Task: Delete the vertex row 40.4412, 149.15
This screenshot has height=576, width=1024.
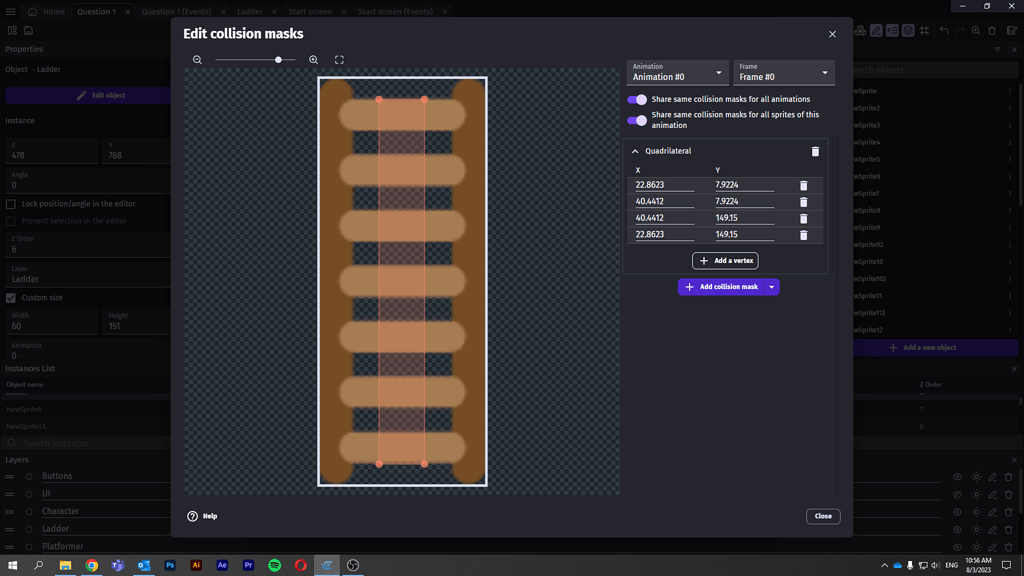Action: coord(803,218)
